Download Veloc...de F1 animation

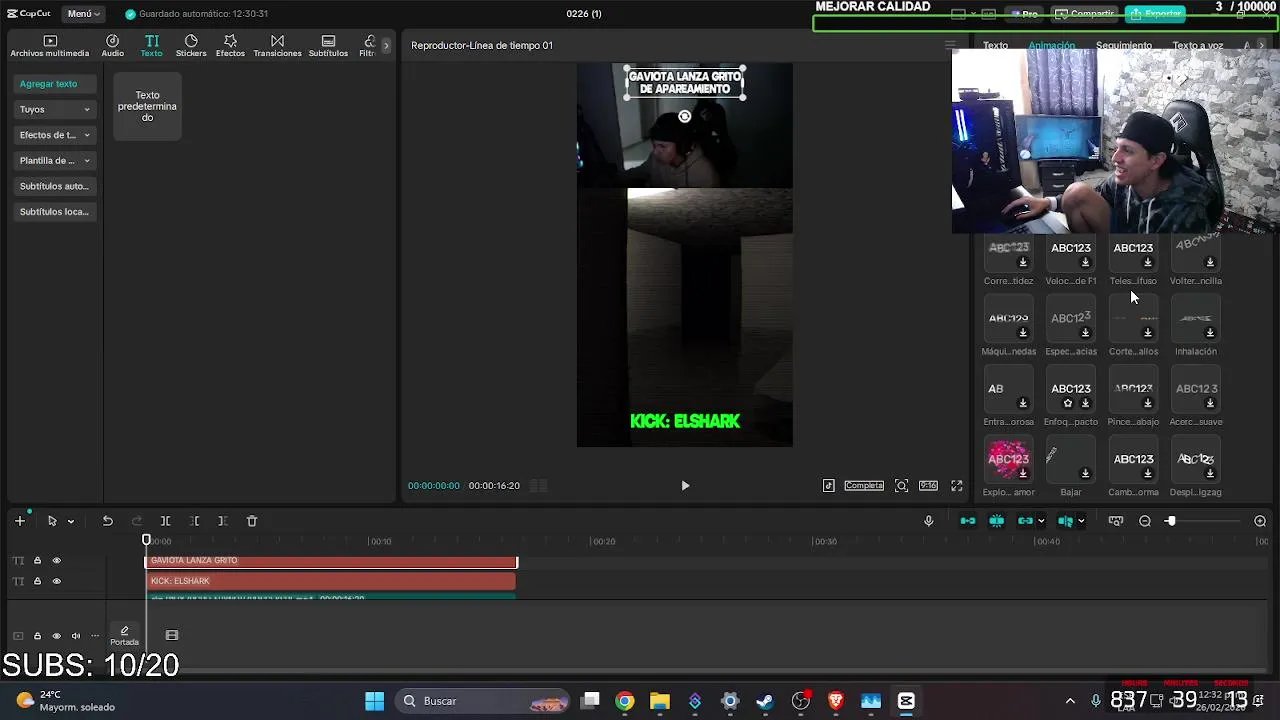[x=1085, y=263]
